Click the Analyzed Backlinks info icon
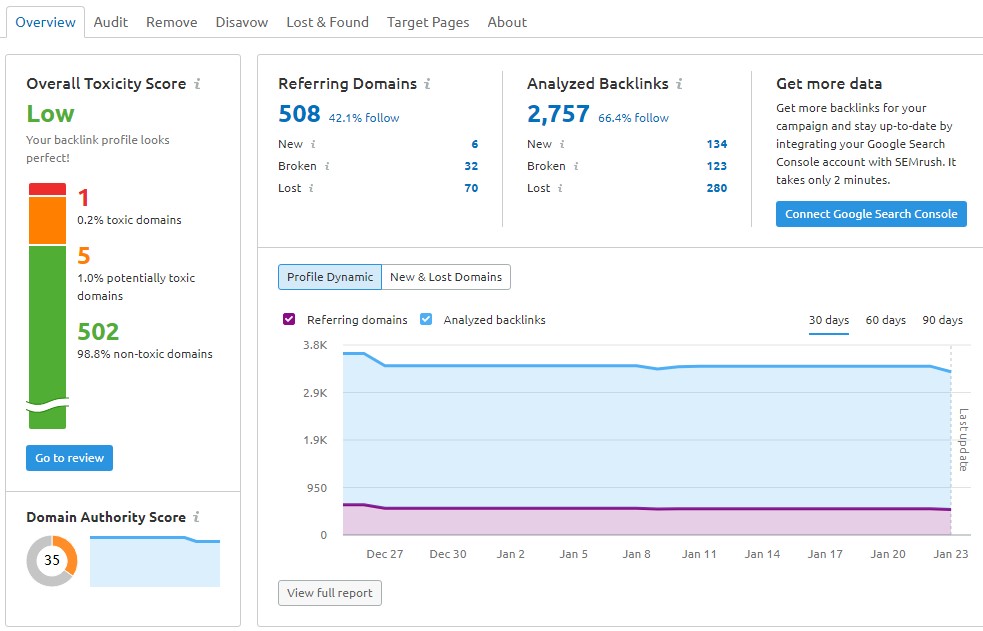This screenshot has width=983, height=631. (681, 83)
